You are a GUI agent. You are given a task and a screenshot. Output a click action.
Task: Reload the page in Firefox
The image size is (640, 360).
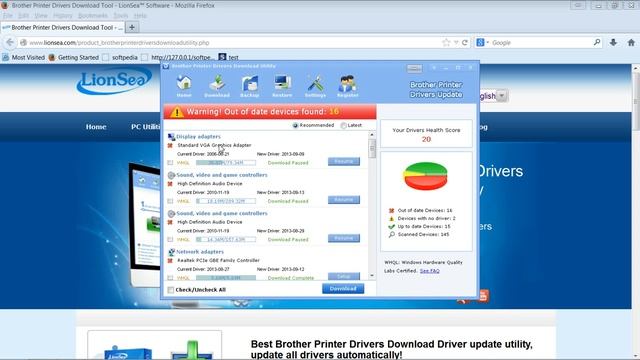coord(465,42)
